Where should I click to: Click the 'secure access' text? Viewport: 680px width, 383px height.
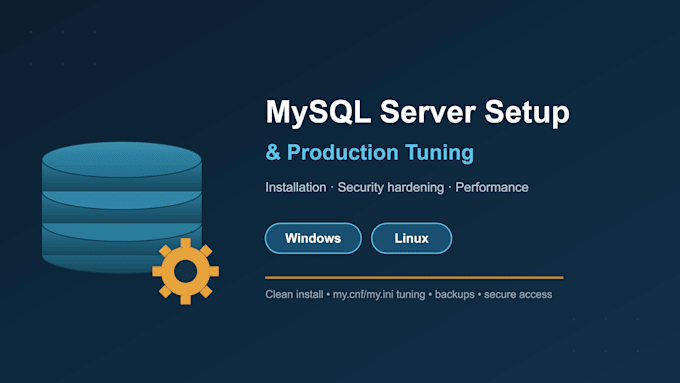[x=518, y=295]
